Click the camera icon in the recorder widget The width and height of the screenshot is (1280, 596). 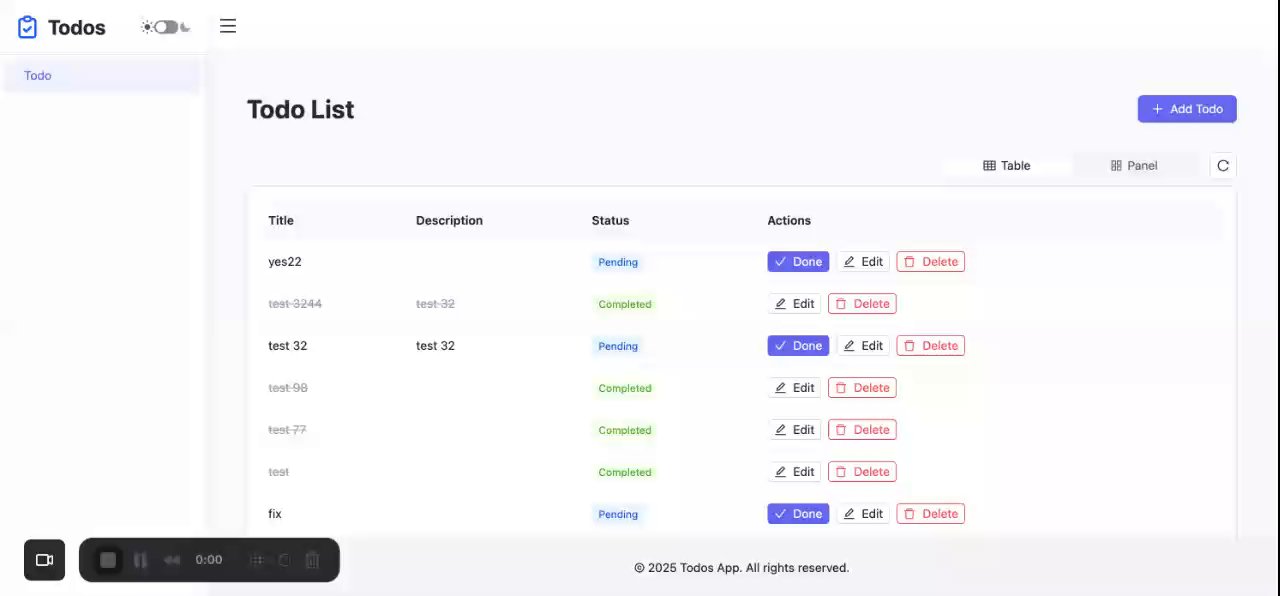[x=45, y=560]
